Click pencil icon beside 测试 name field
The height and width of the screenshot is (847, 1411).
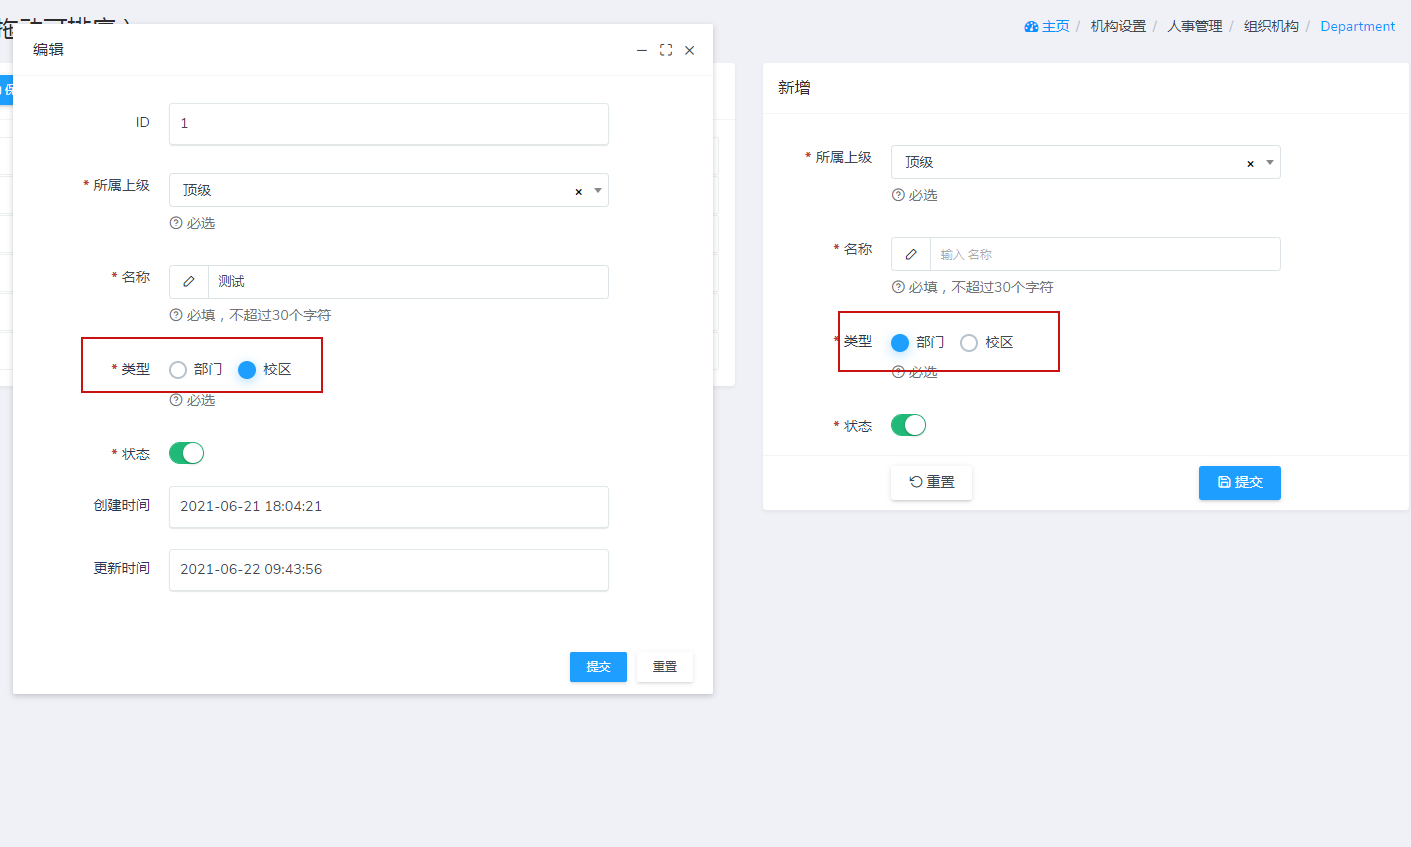pos(189,282)
